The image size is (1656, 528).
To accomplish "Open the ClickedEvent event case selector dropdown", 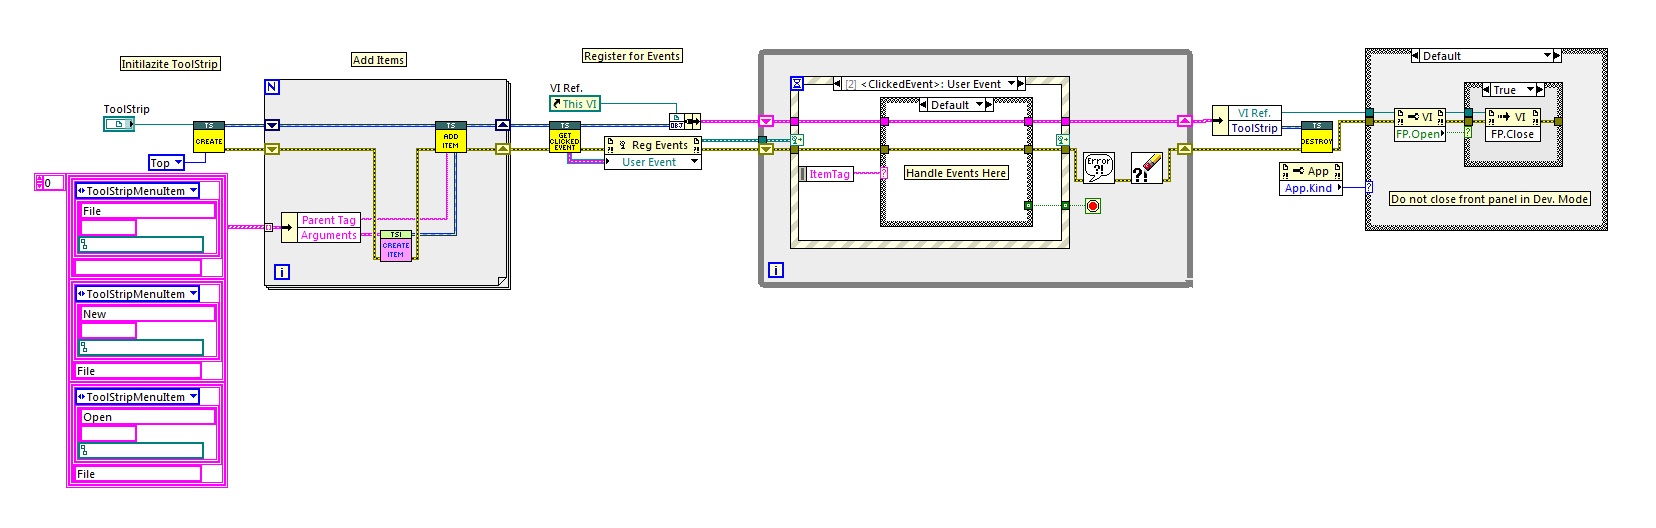I will click(1011, 84).
